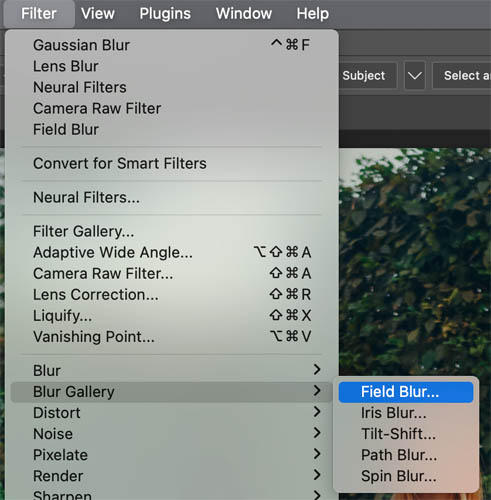Open the Window menu
Viewport: 491px width, 500px height.
click(244, 14)
